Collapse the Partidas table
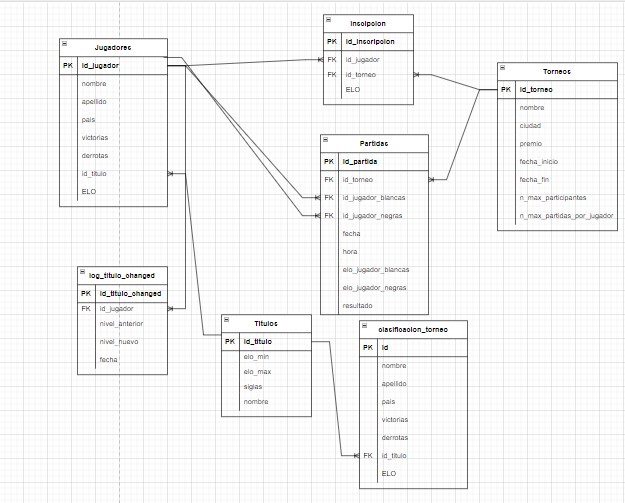Screen dimensions: 625x503 [326, 142]
